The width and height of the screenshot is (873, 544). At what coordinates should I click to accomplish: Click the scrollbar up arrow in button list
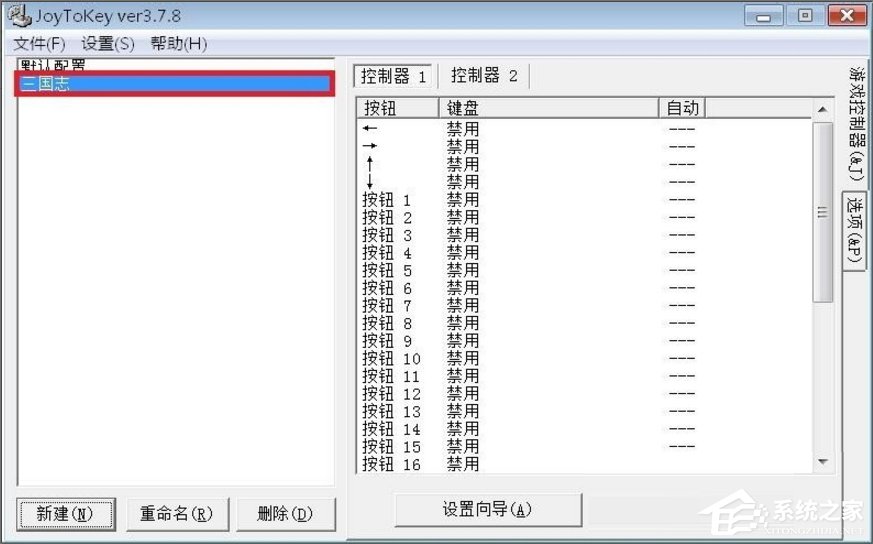point(823,110)
